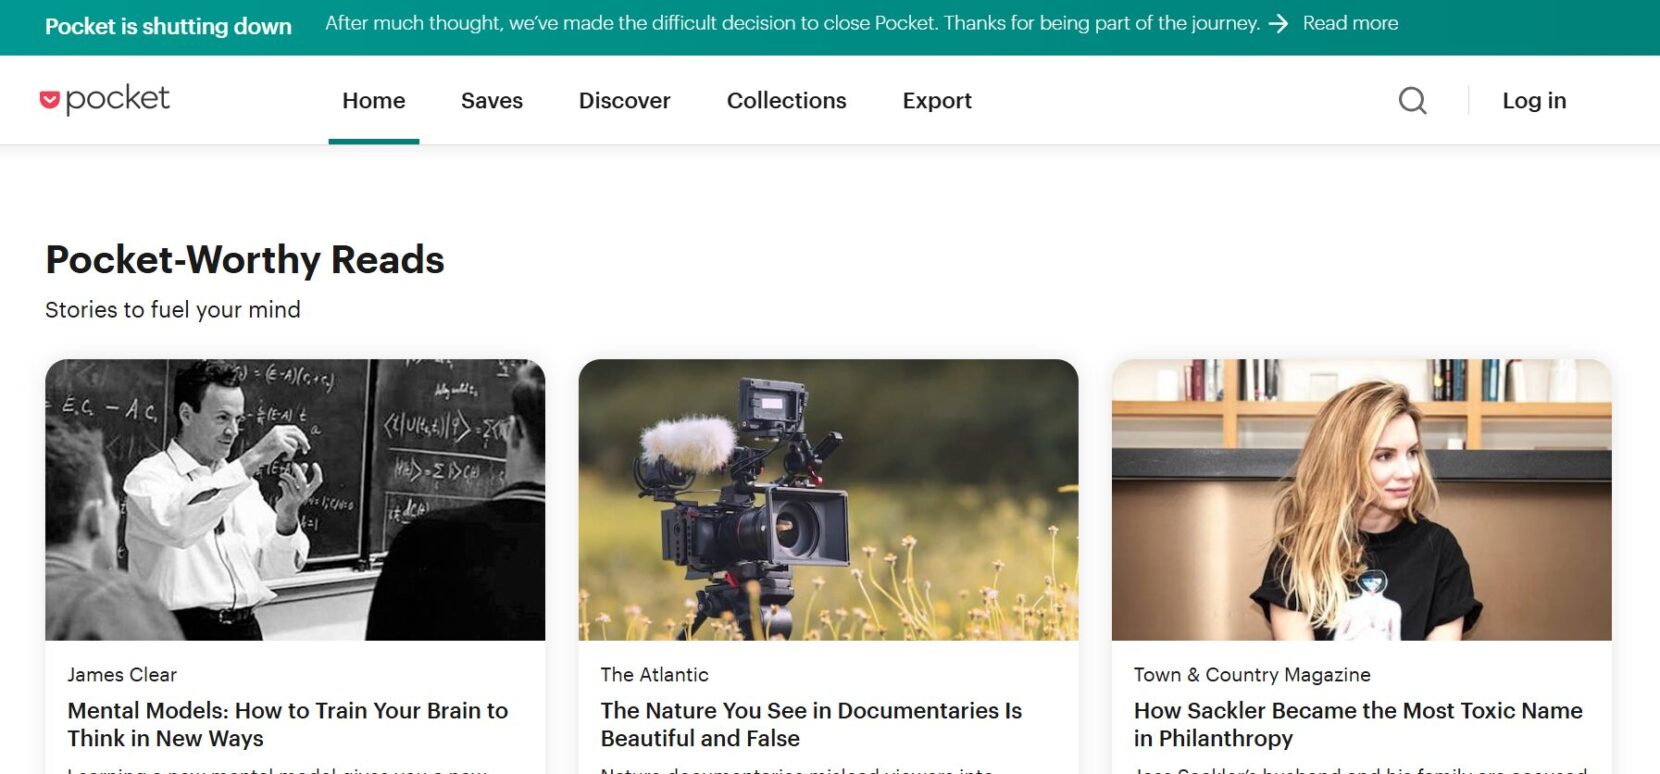Open the Collections menu item
1660x774 pixels.
pyautogui.click(x=787, y=100)
